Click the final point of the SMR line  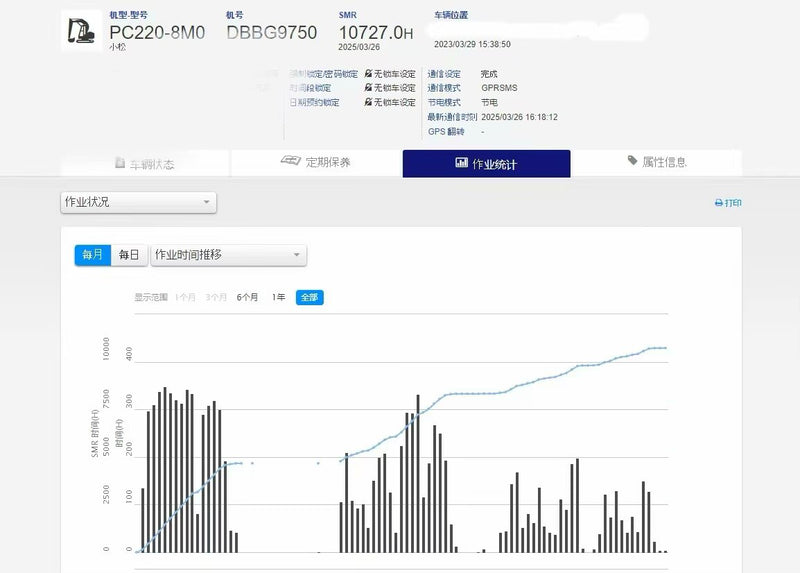(x=665, y=348)
